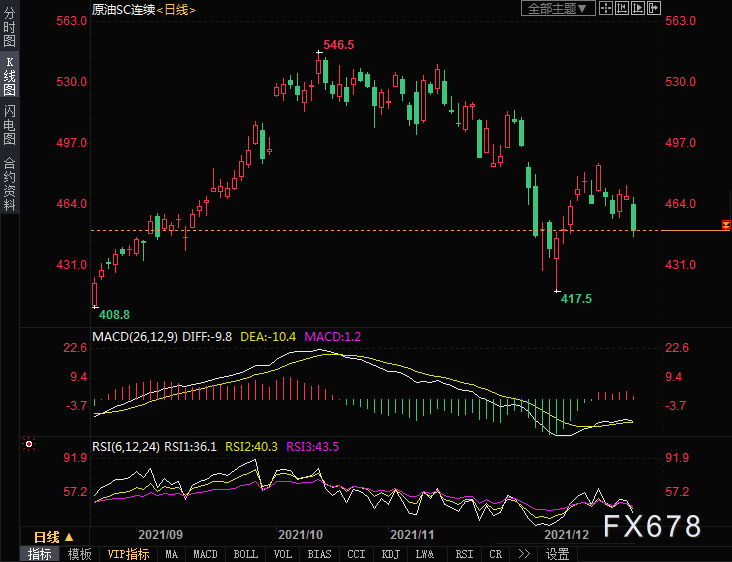Click the RSI(6,12,24) panel title

pyautogui.click(x=126, y=447)
